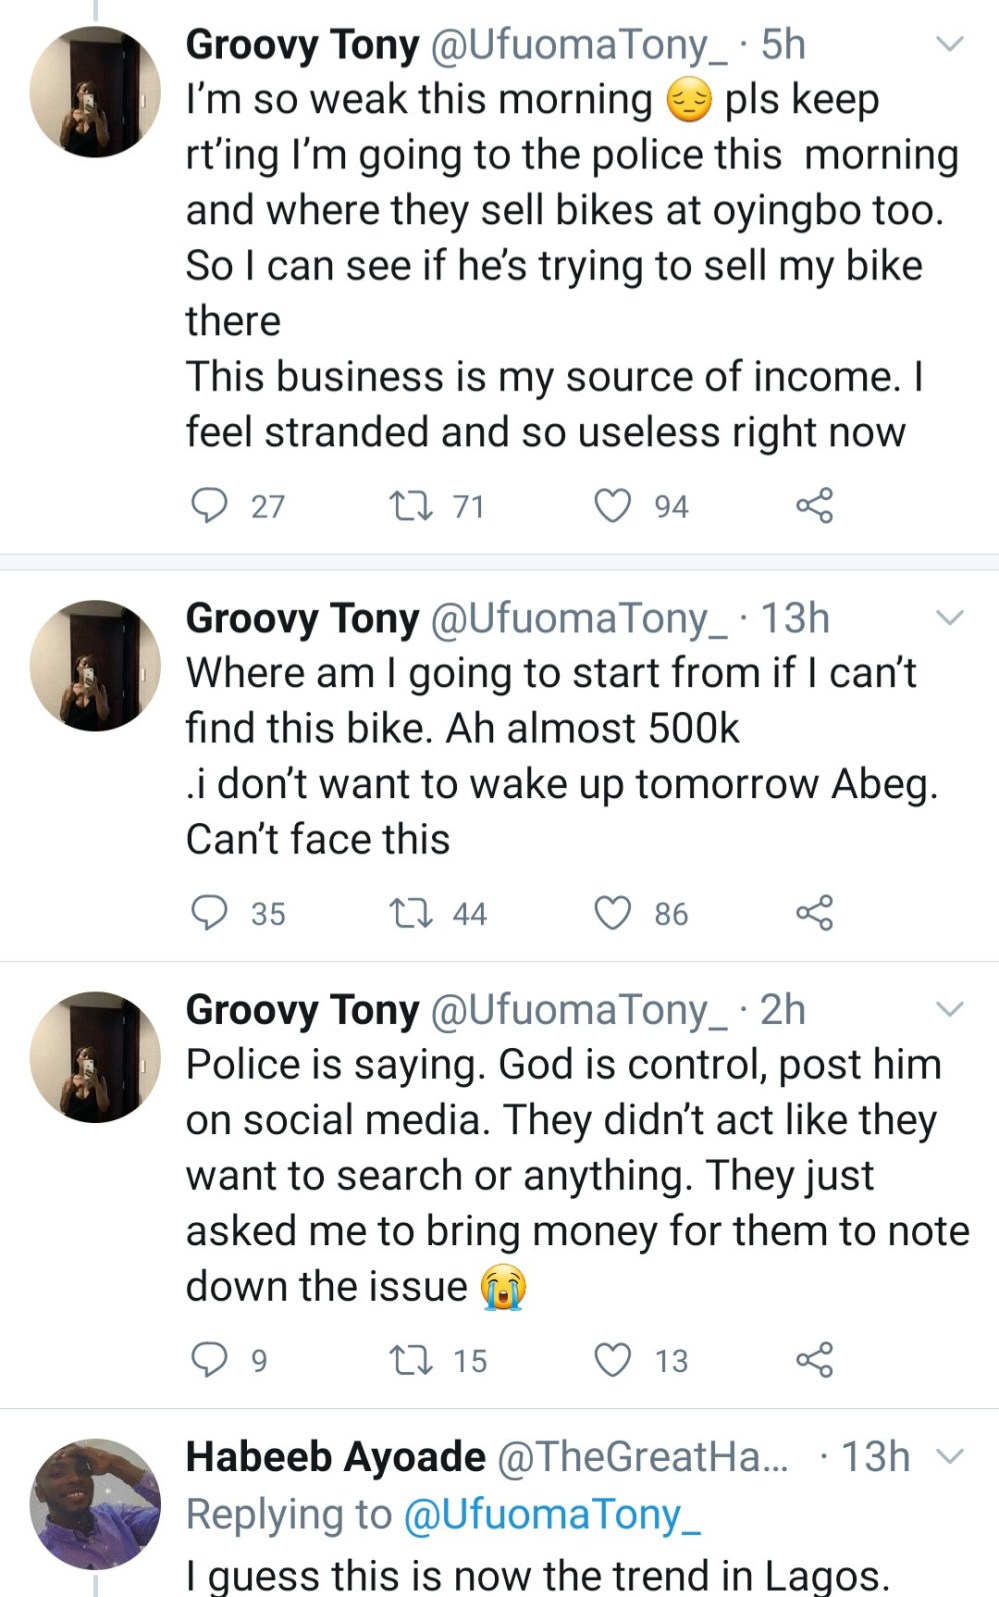Viewport: 999px width, 1597px height.
Task: Like the tweet with 86 likes
Action: [x=613, y=913]
